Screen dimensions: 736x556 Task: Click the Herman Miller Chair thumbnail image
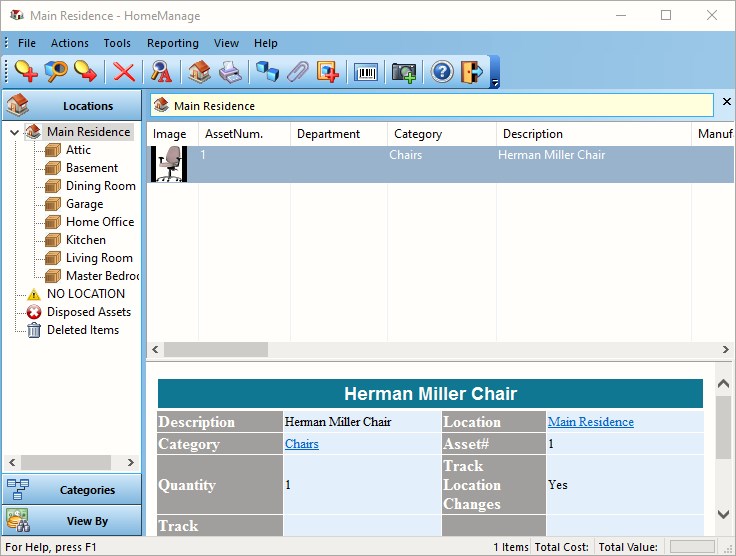169,164
